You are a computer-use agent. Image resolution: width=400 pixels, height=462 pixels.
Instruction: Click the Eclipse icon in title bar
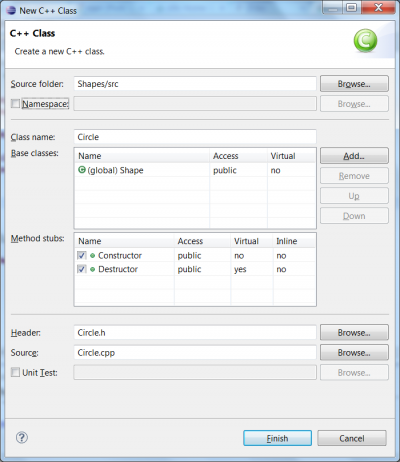11,10
